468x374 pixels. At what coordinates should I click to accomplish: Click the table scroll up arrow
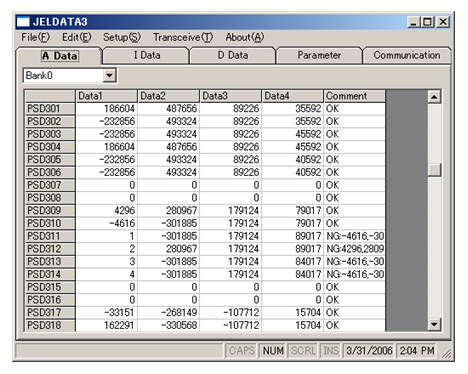[x=434, y=97]
